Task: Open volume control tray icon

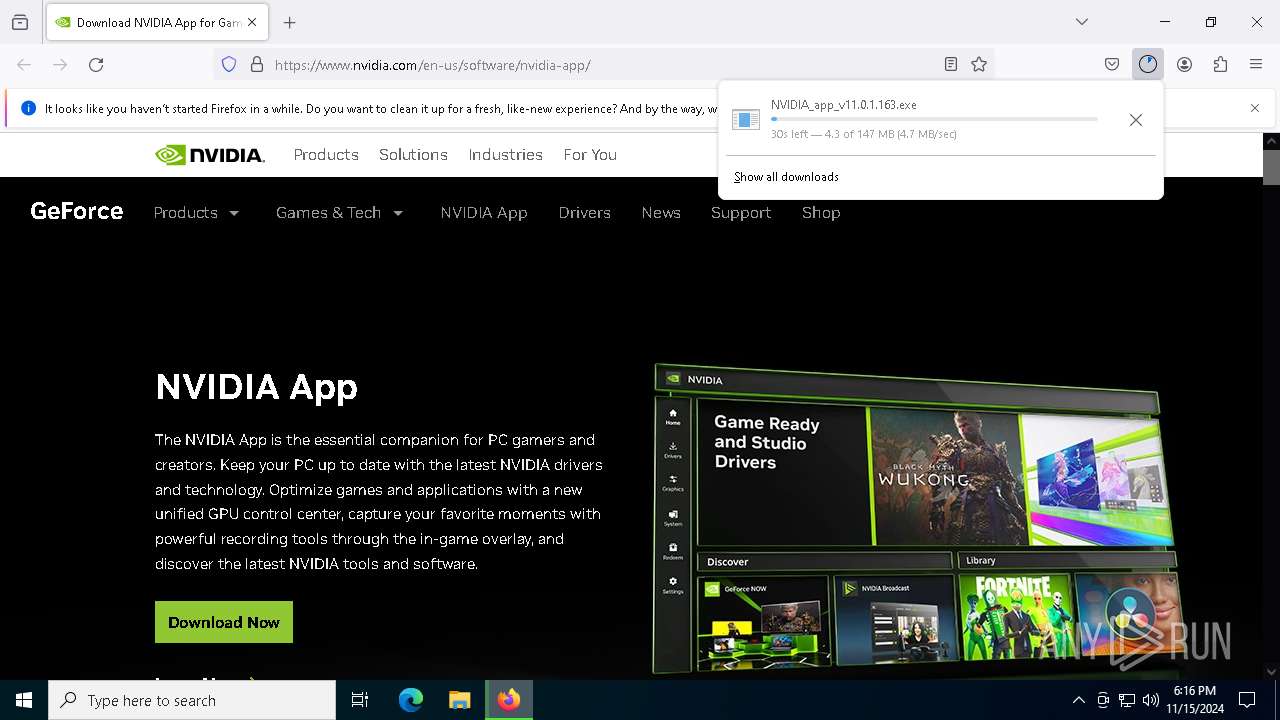Action: click(1151, 700)
